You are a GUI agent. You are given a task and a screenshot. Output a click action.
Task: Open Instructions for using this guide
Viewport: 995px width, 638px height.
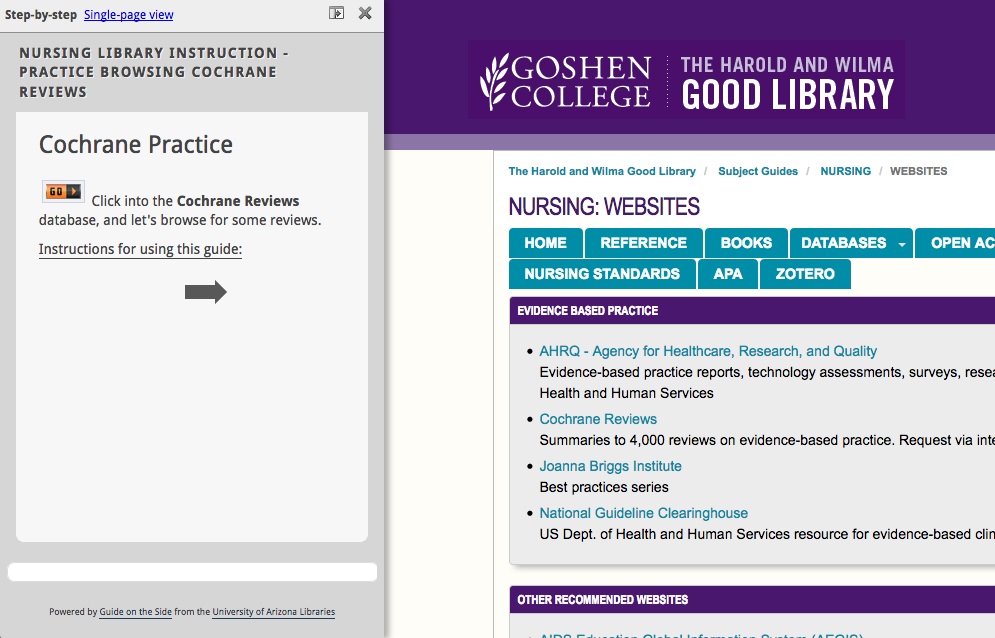click(x=138, y=249)
